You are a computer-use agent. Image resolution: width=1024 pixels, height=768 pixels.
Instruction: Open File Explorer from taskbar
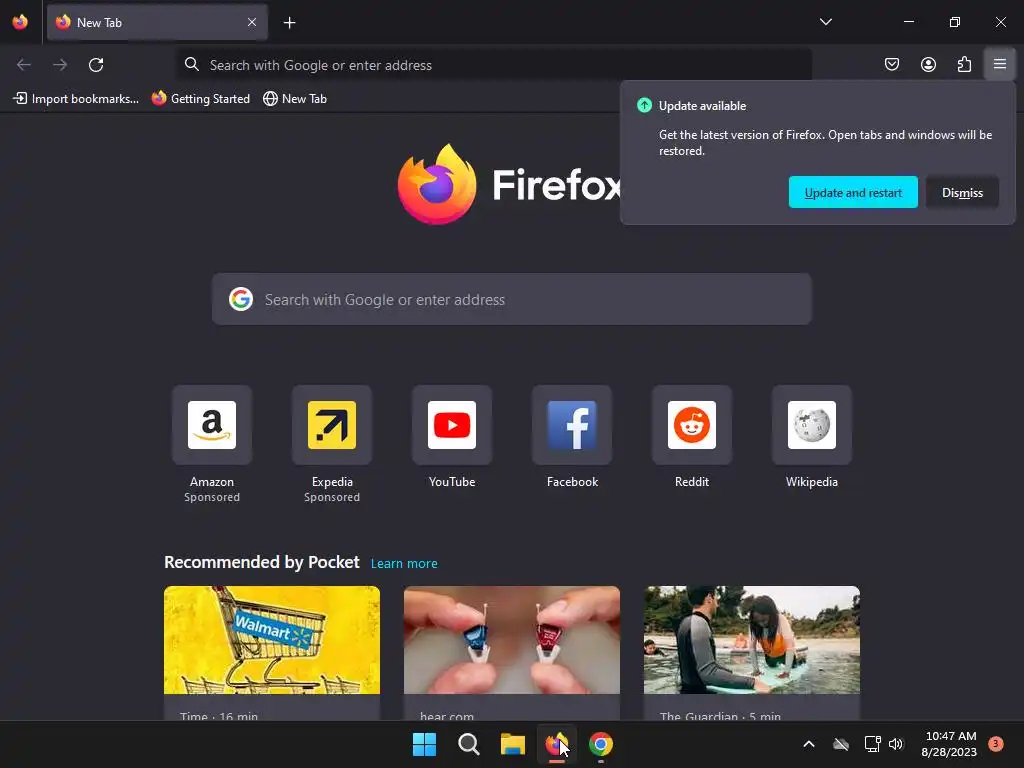513,744
